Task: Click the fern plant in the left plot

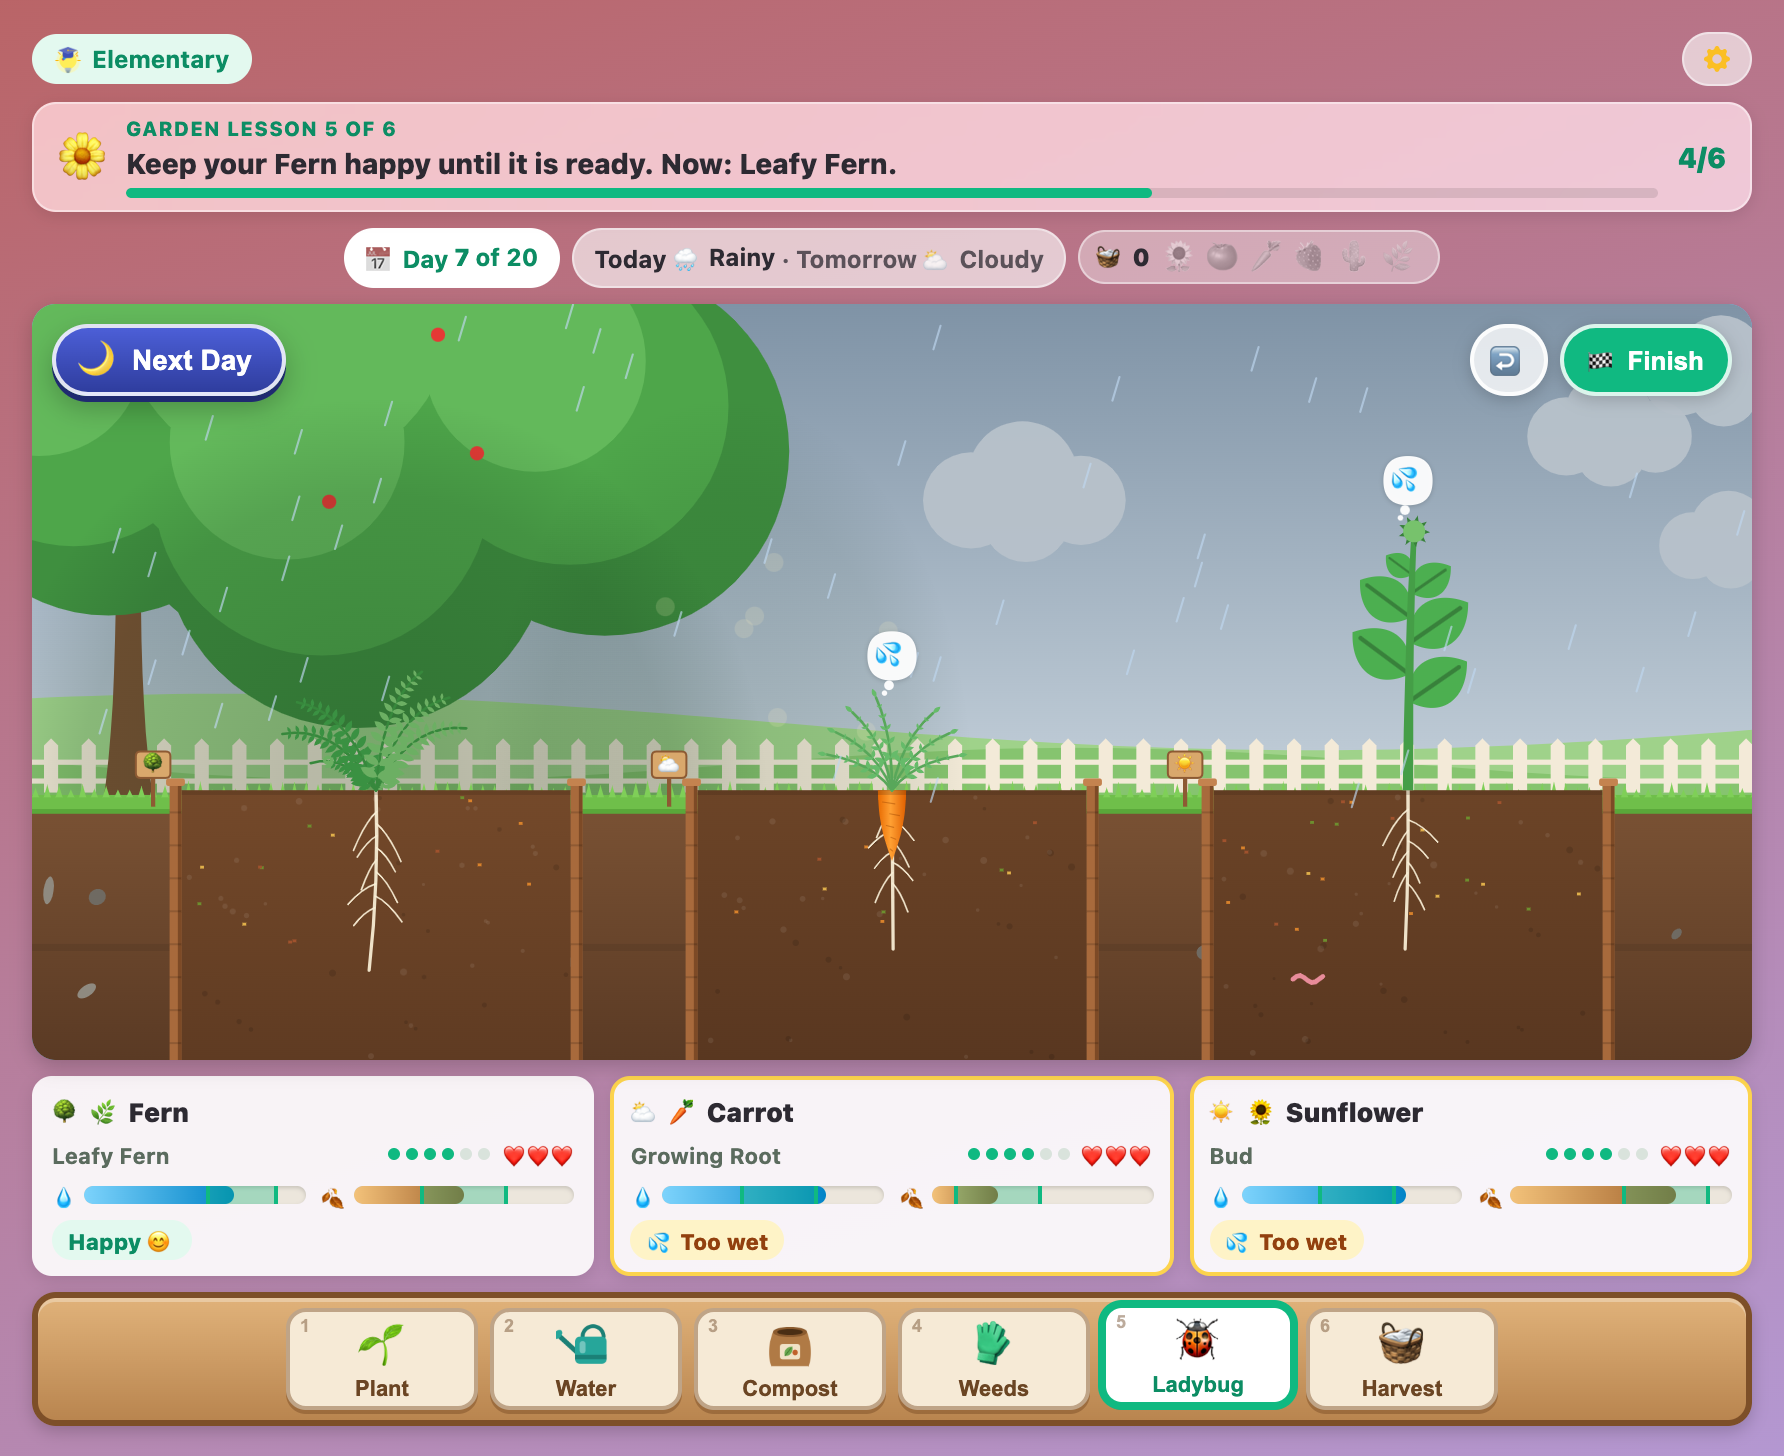Action: coord(375,733)
